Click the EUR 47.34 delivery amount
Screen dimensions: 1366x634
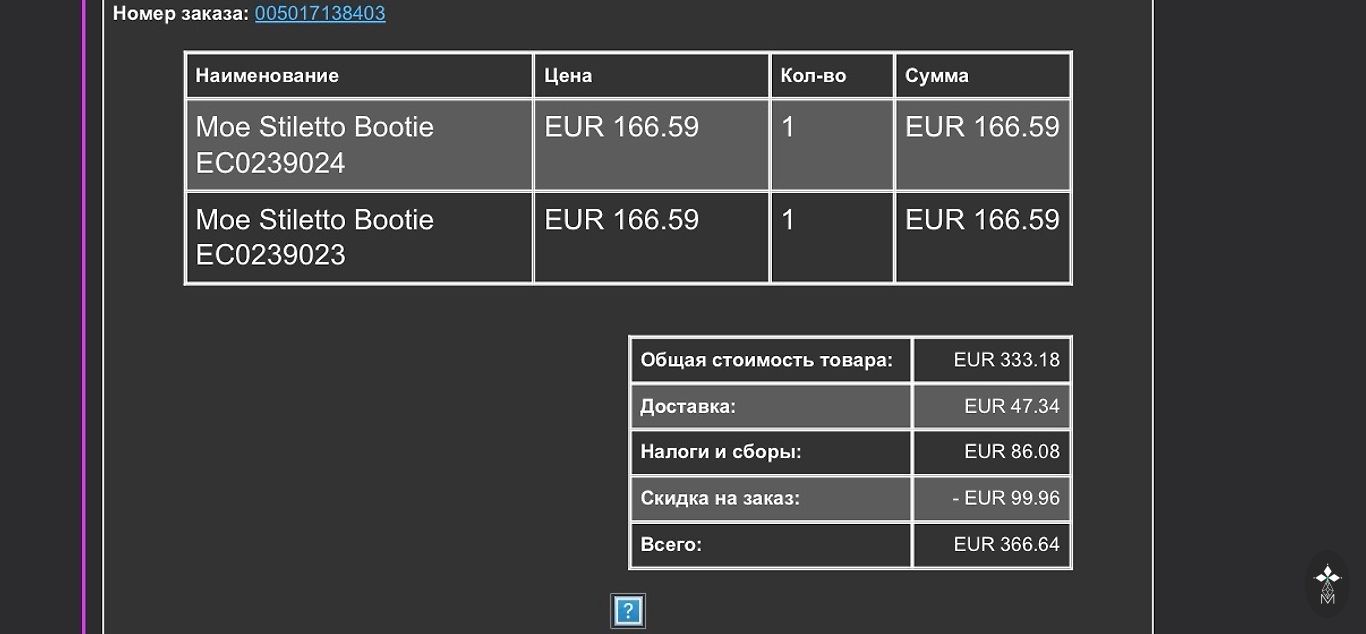pos(1011,406)
